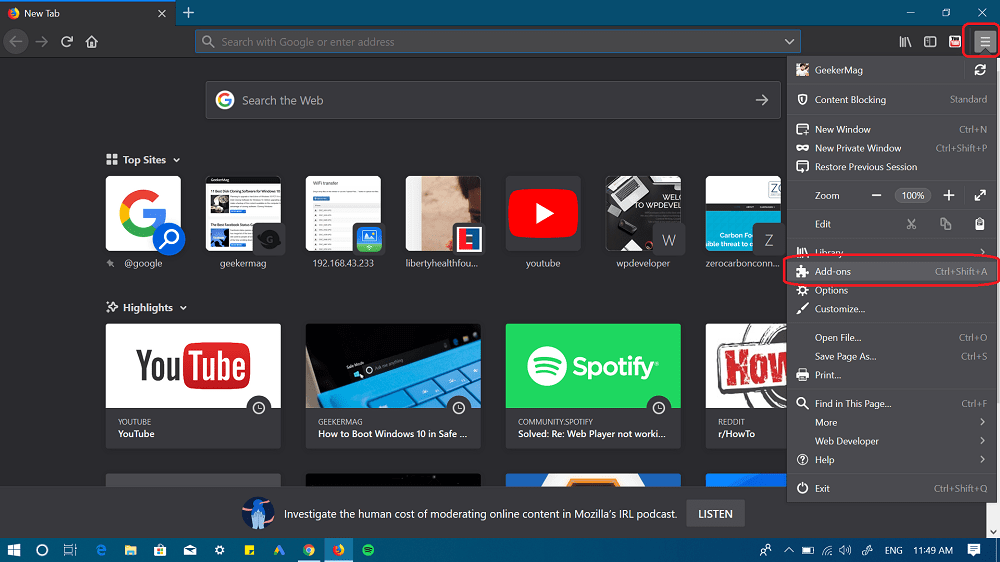Open Options in the menu
Screen dimensions: 1000x562
[x=892, y=290]
